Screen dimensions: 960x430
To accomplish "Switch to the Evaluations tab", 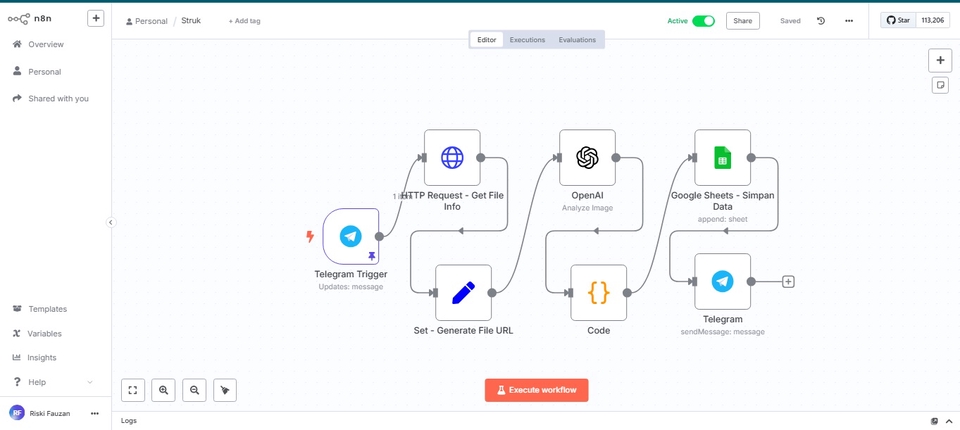I will 577,40.
